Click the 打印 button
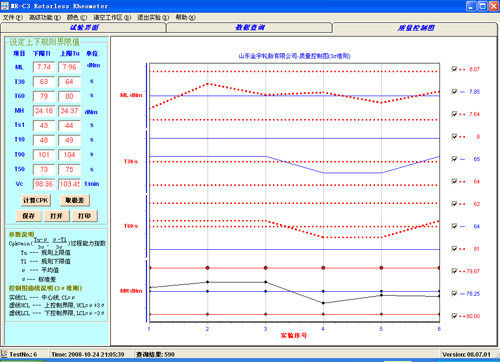Image resolution: width=500 pixels, height=362 pixels. (x=84, y=216)
